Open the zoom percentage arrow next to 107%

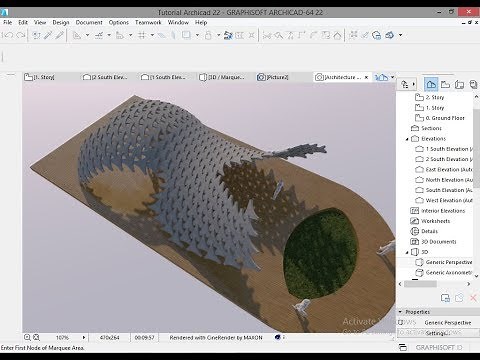[x=84, y=338]
